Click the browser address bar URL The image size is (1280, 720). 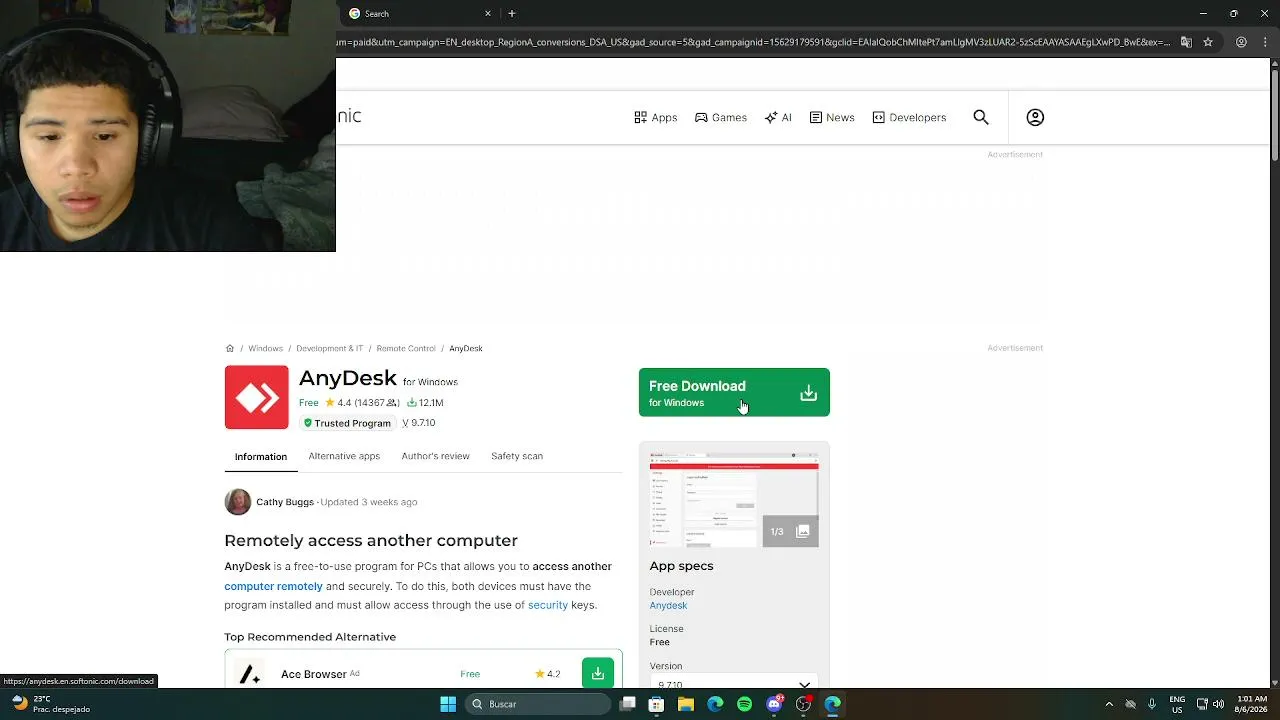click(x=753, y=42)
